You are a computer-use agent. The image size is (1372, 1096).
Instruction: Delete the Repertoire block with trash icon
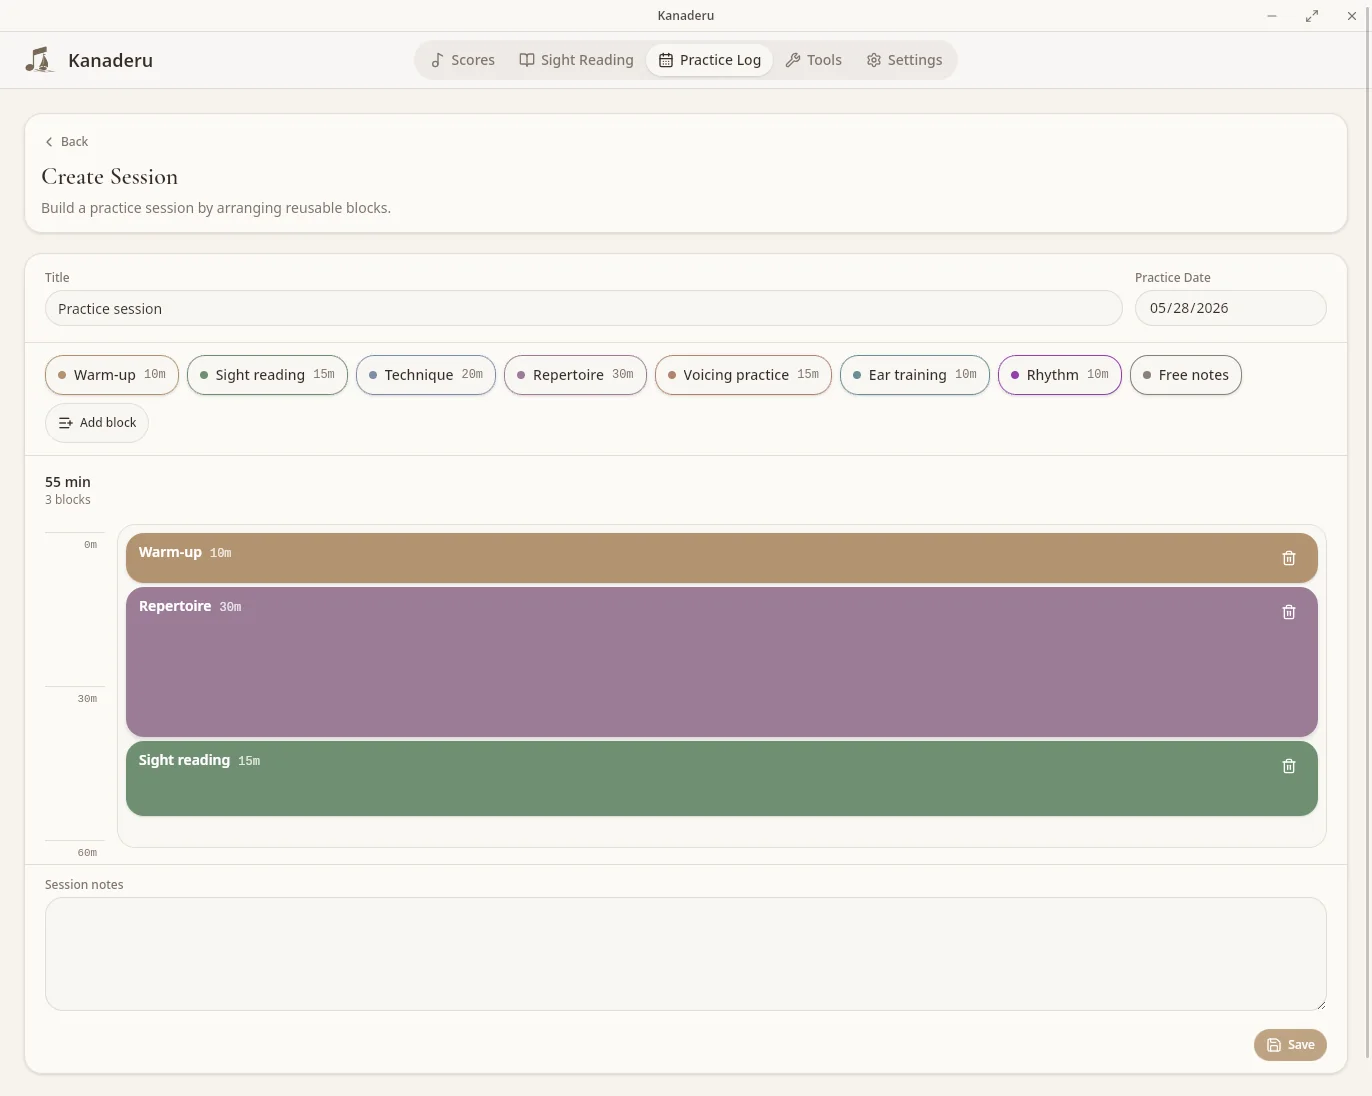pyautogui.click(x=1289, y=612)
